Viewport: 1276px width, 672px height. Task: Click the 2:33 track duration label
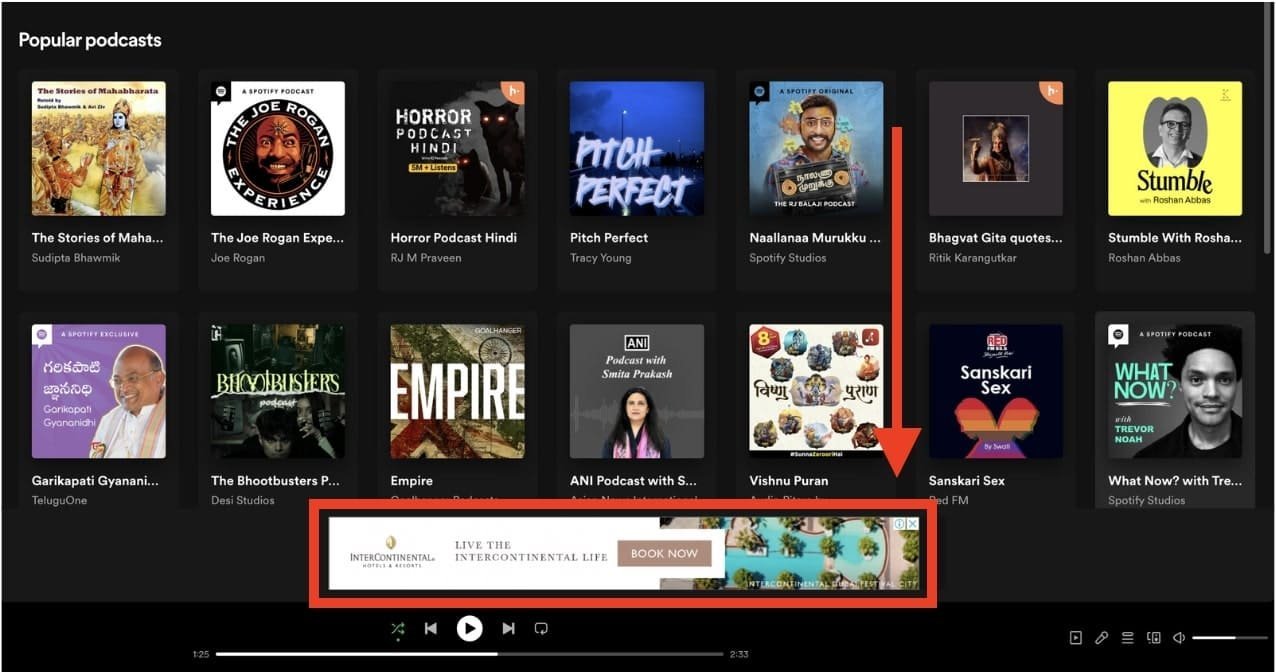739,654
